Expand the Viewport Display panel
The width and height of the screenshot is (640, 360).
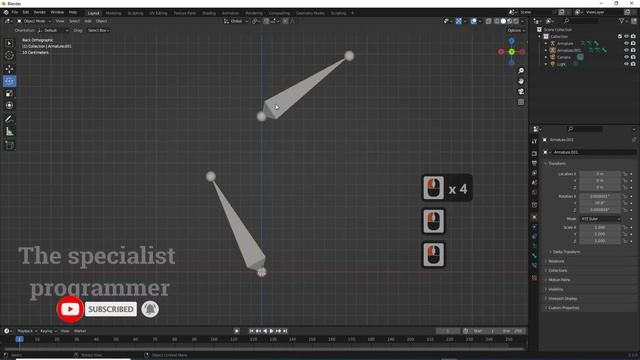coord(561,299)
